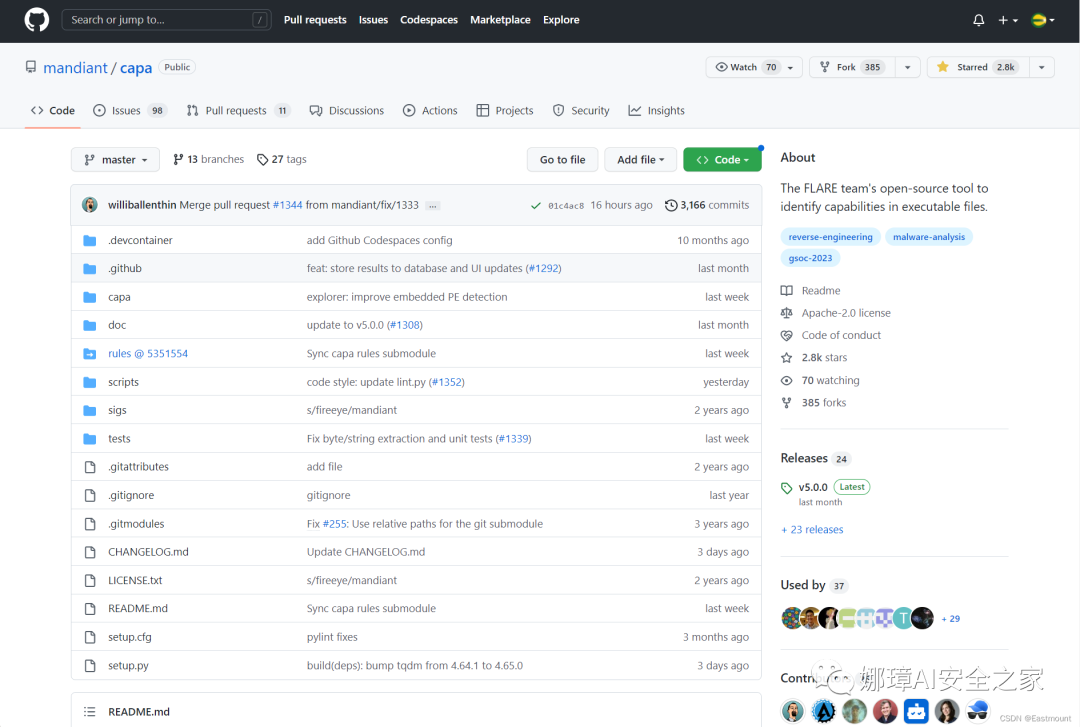Open the Insights tab
Viewport: 1080px width, 727px height.
(x=656, y=110)
